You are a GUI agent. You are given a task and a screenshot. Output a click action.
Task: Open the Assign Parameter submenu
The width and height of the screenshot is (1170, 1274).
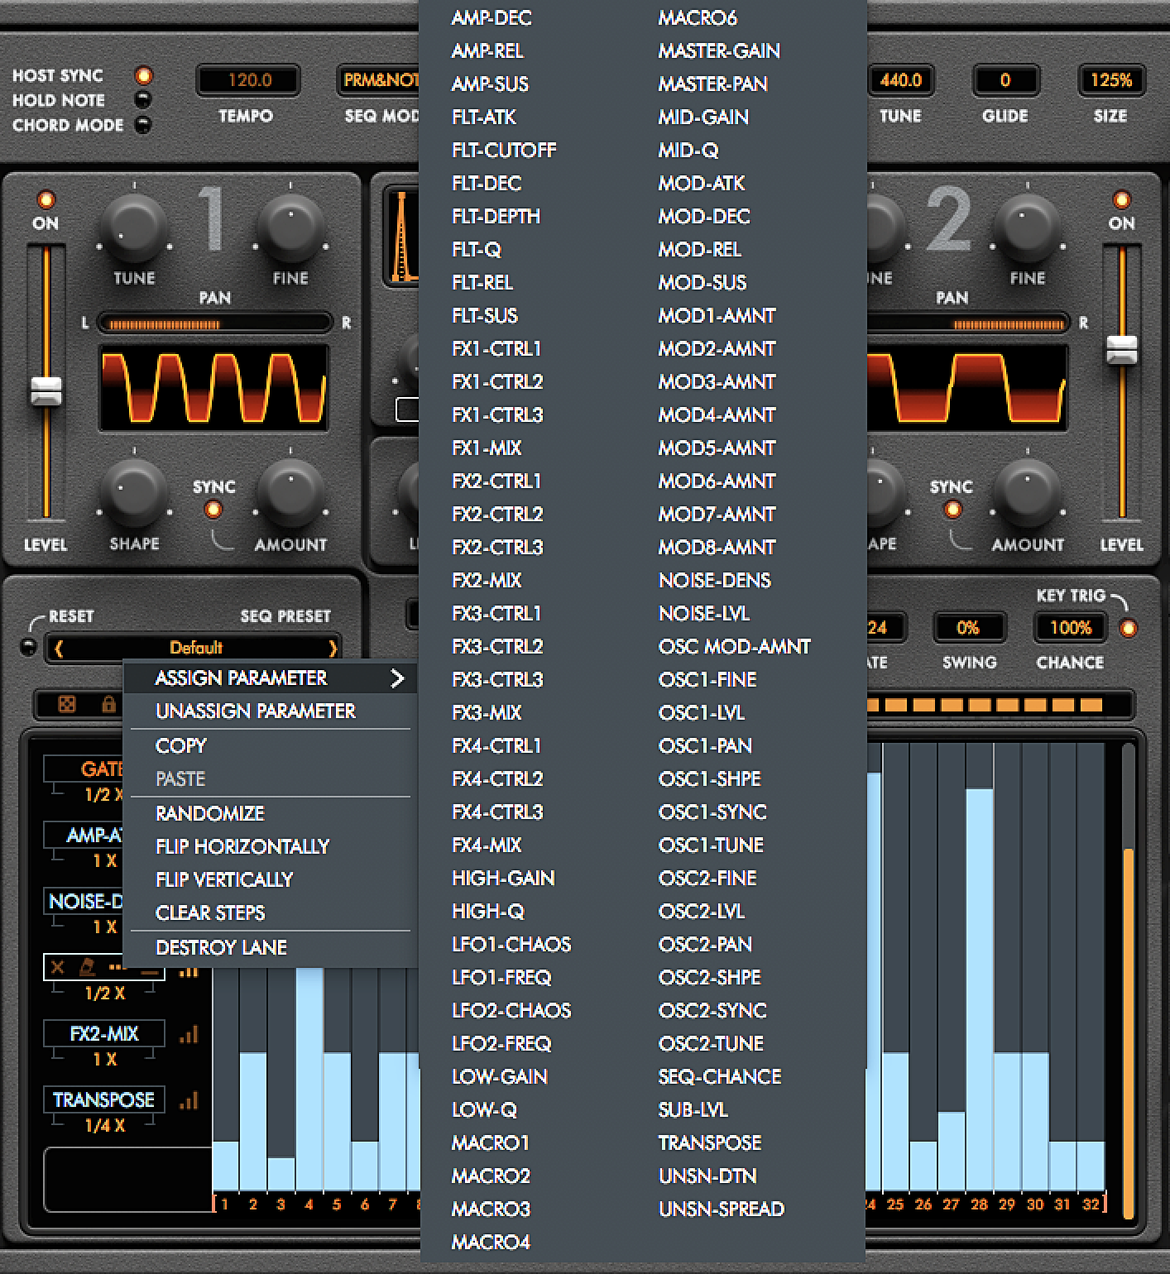[x=270, y=678]
